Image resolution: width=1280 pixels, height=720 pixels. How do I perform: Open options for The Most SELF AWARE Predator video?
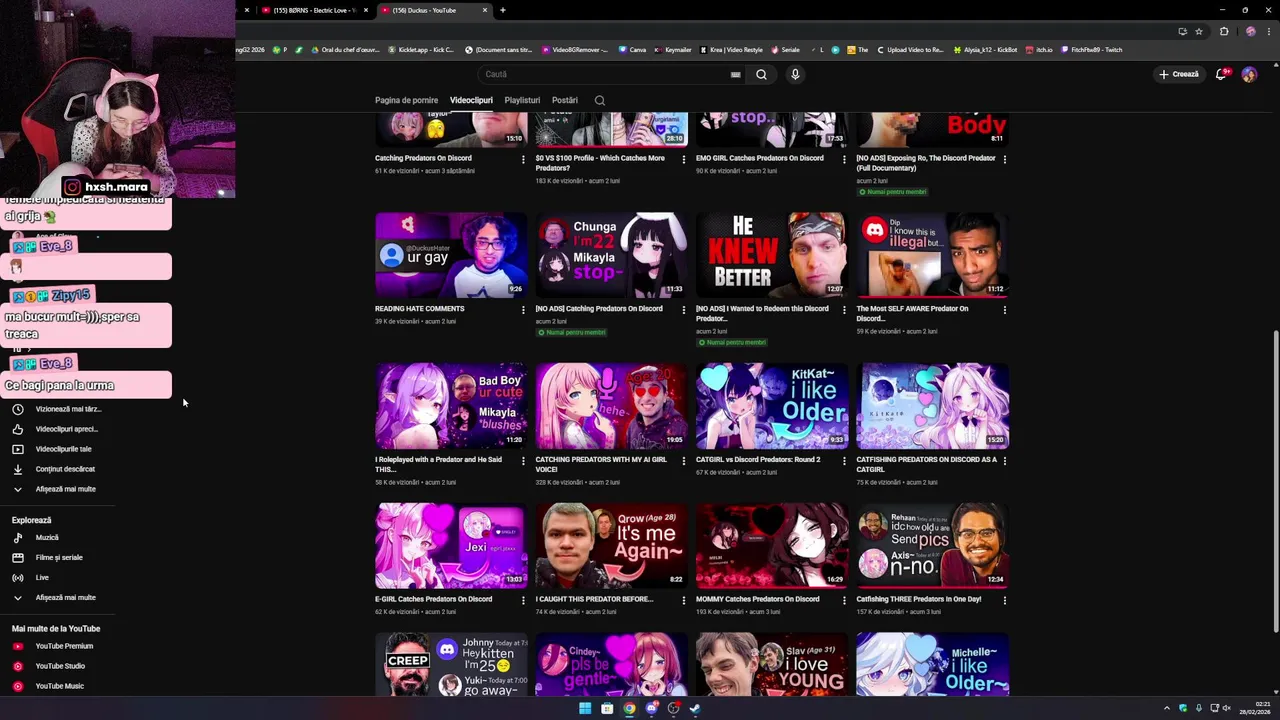coord(1004,310)
